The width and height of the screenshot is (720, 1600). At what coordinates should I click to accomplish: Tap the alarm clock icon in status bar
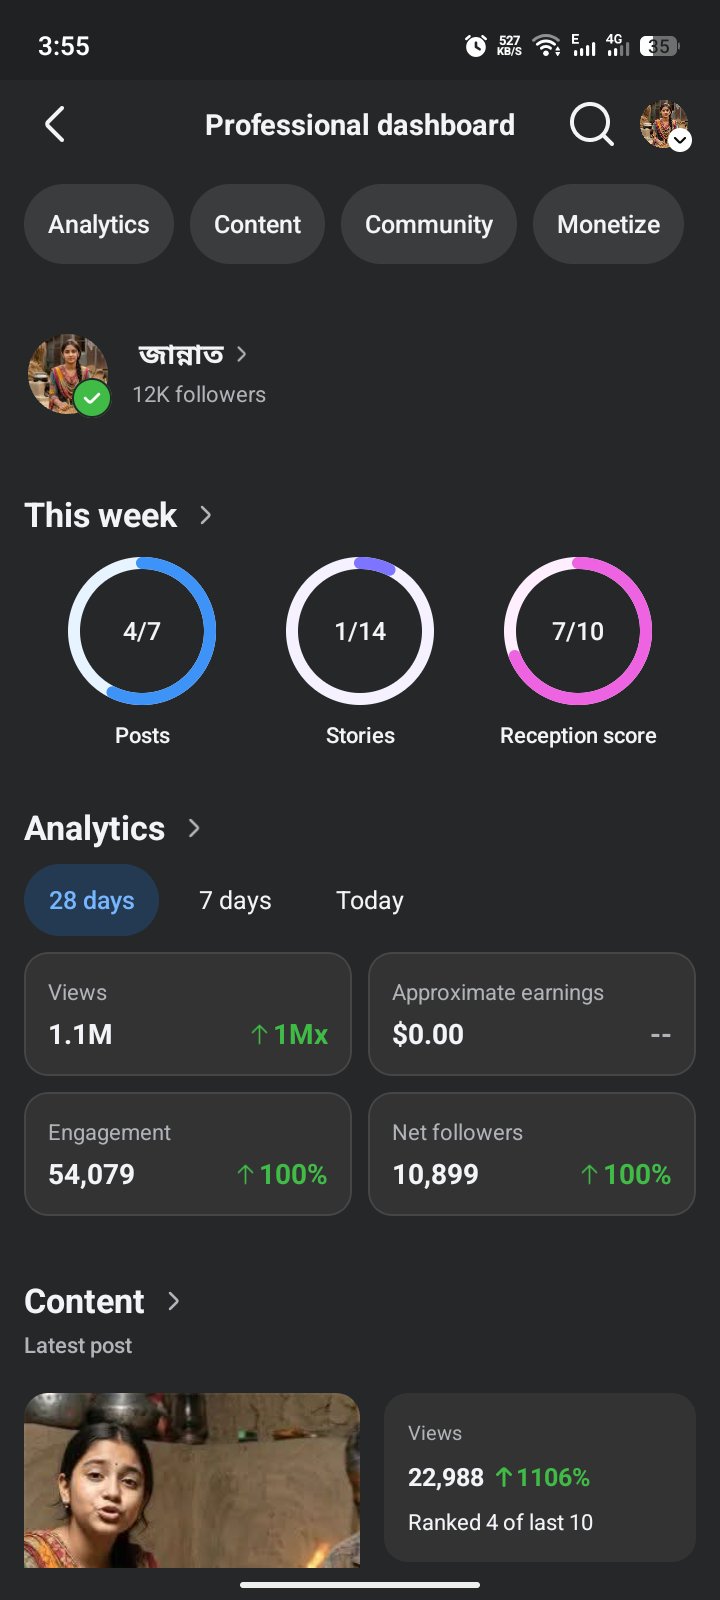pos(476,45)
